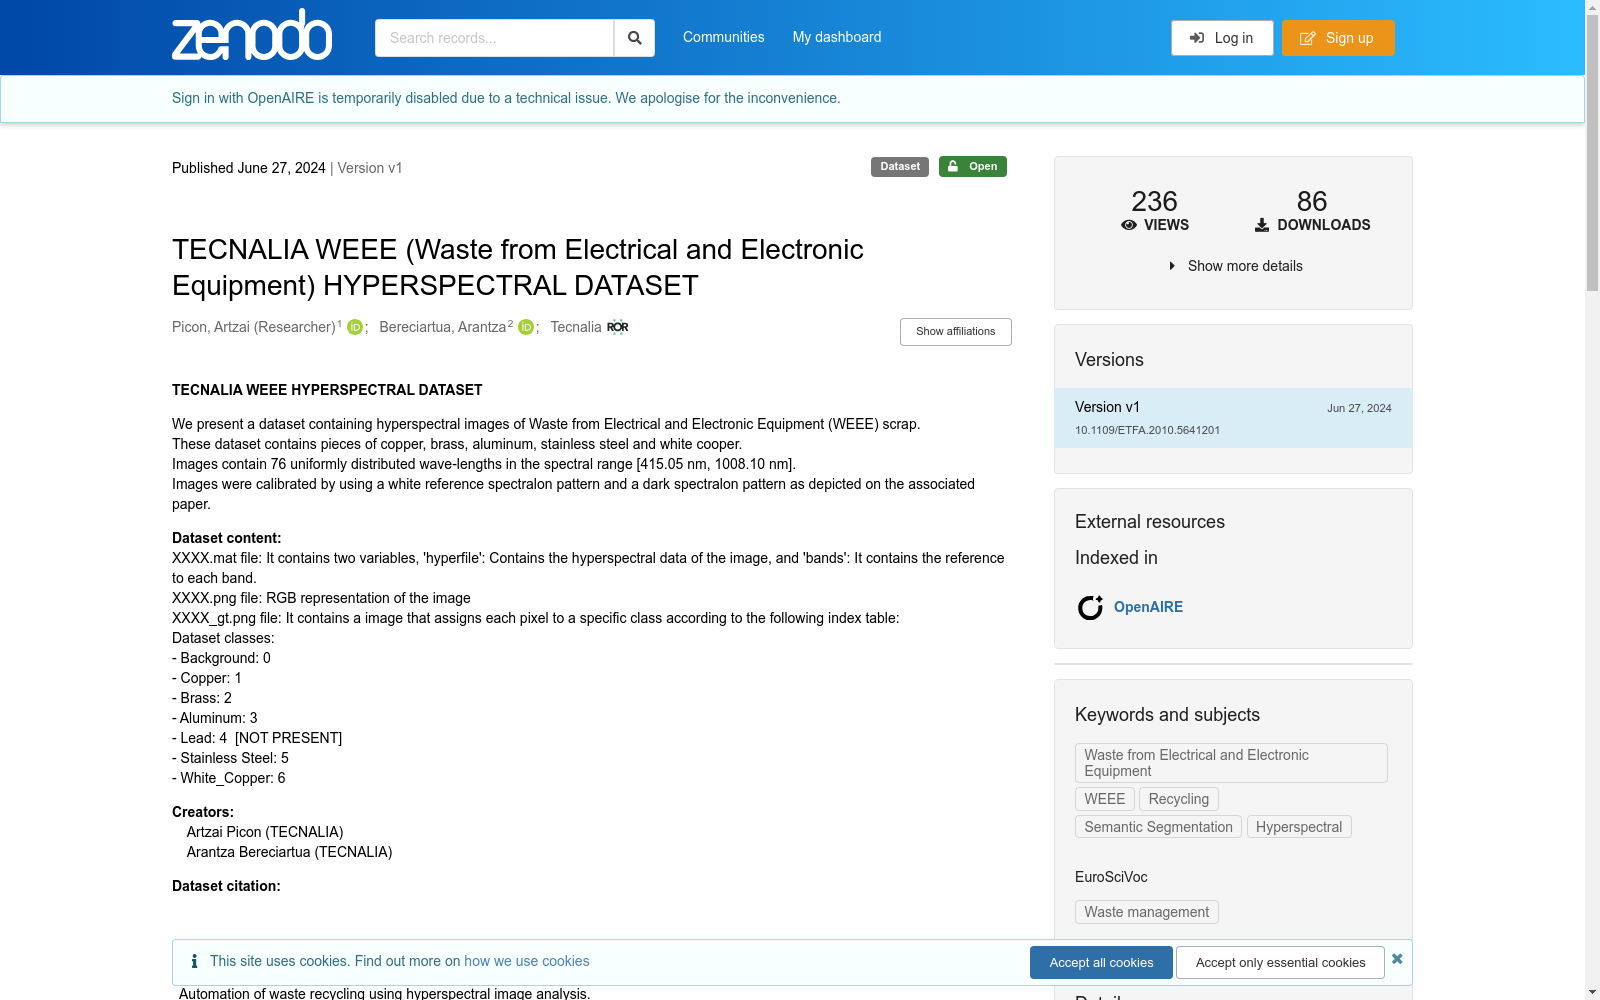Viewport: 1600px width, 1000px height.
Task: Accept all cookies
Action: [1101, 963]
